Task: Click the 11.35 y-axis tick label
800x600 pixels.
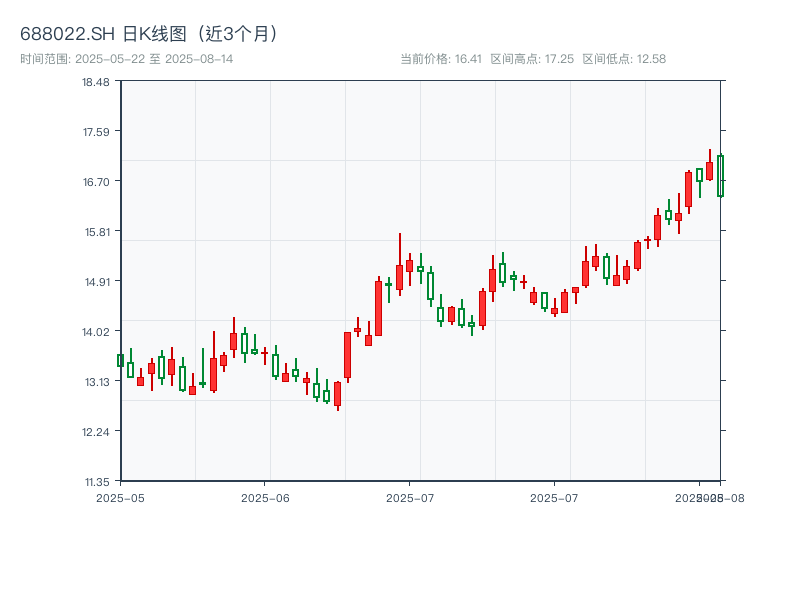Action: (x=96, y=481)
